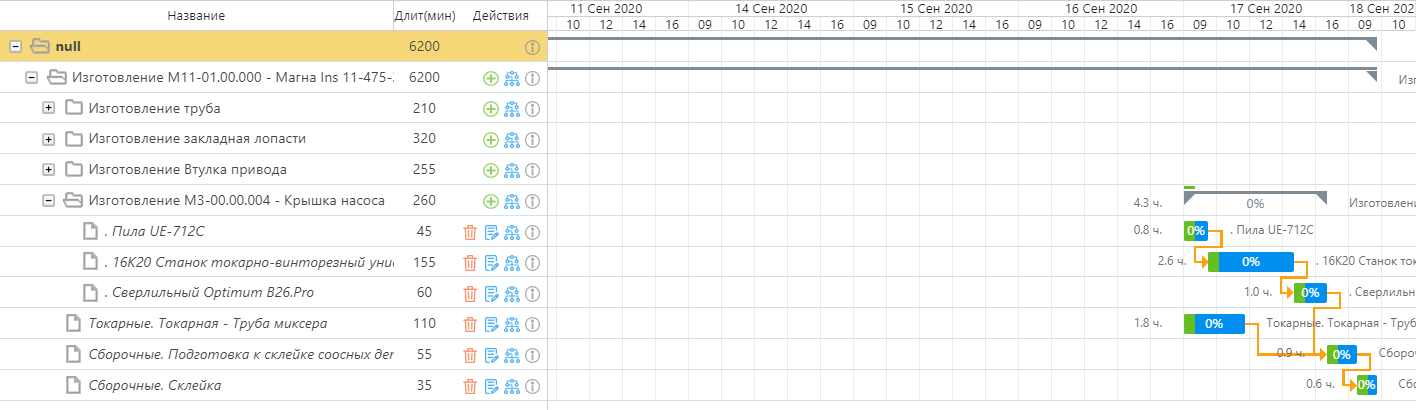Delete the Пила UE-712C operation
The image size is (1416, 410).
[470, 232]
